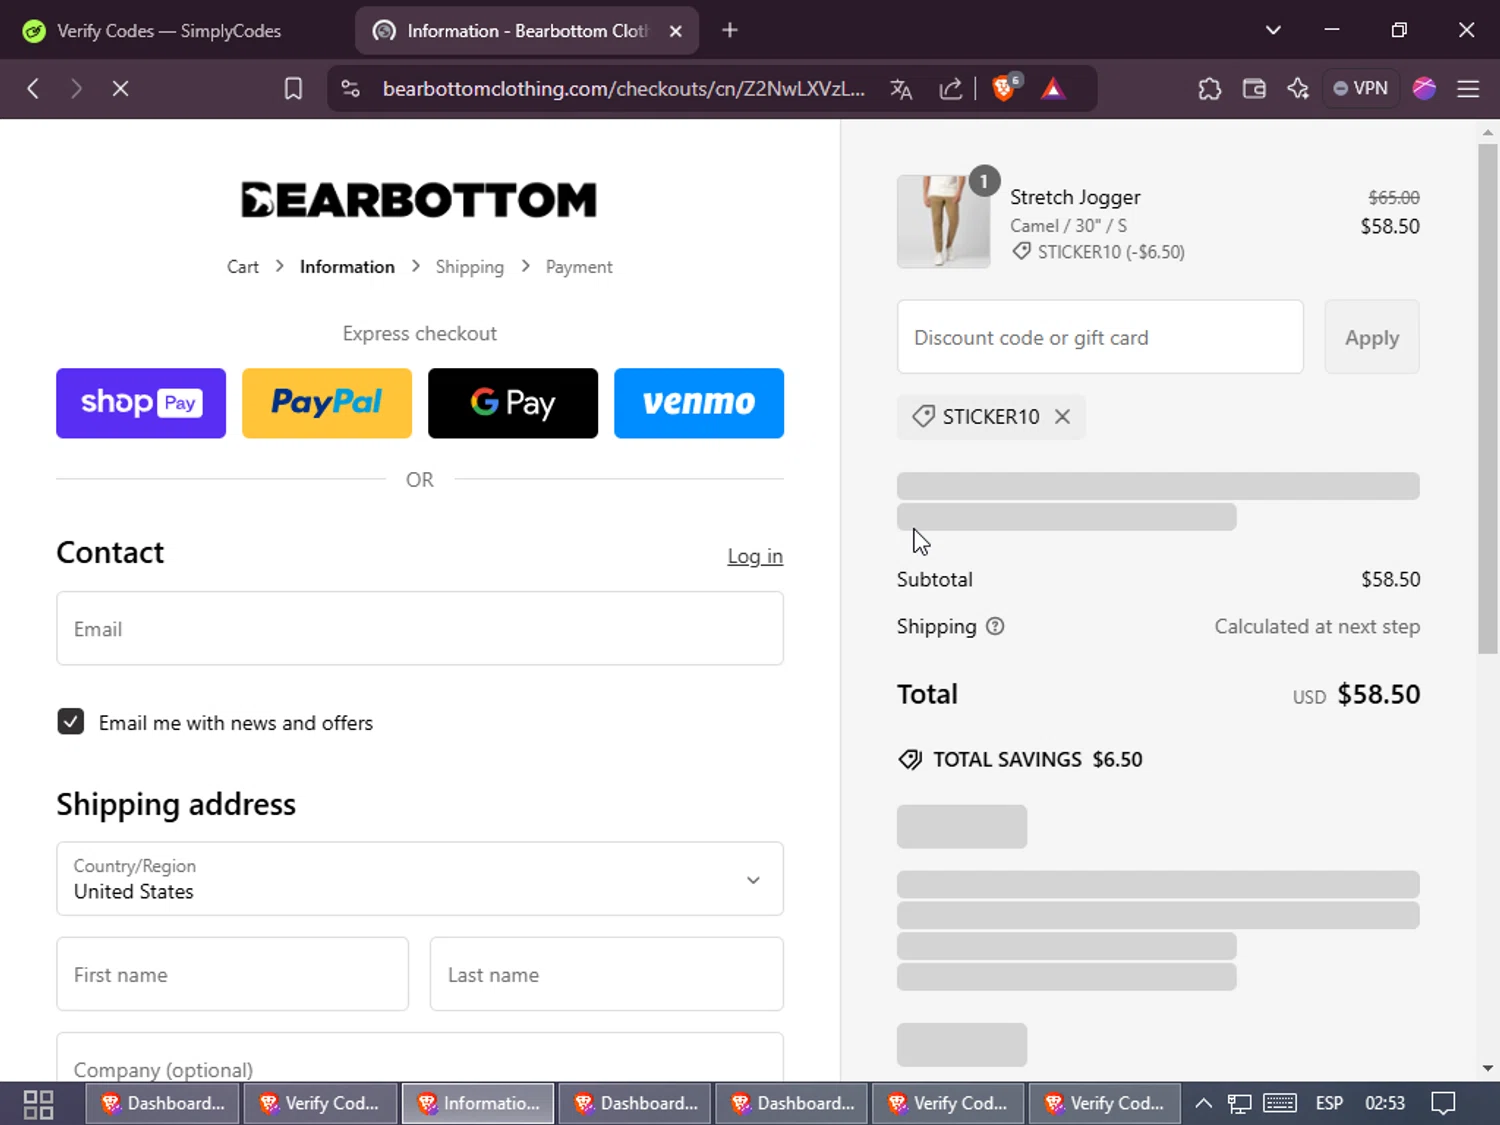Open browser hamburger menu

point(1468,89)
